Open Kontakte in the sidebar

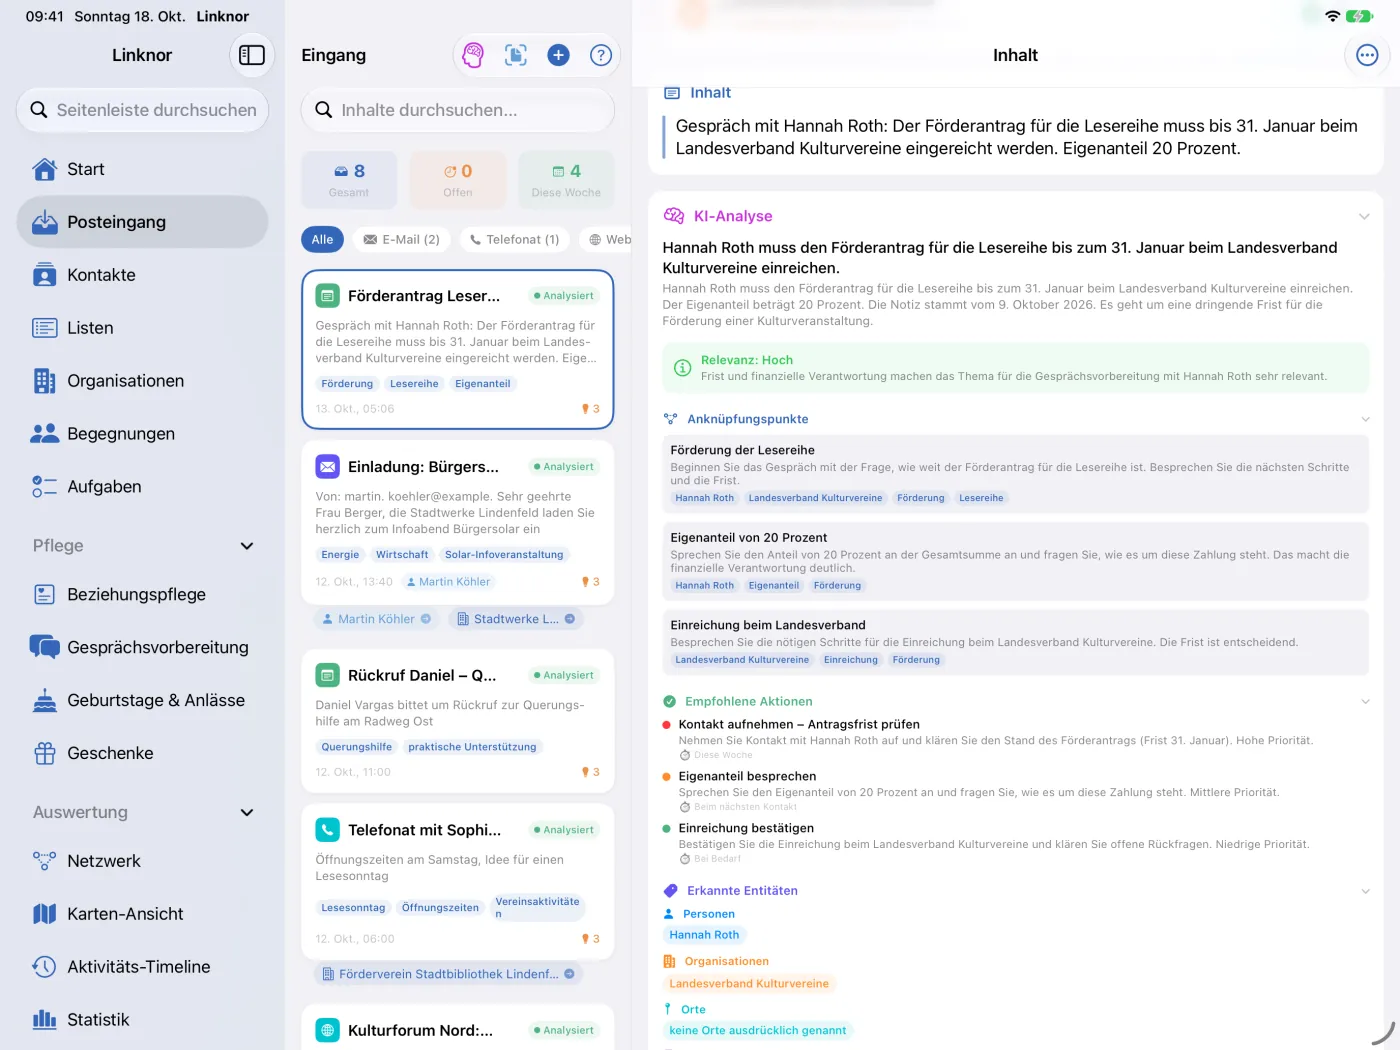point(142,275)
